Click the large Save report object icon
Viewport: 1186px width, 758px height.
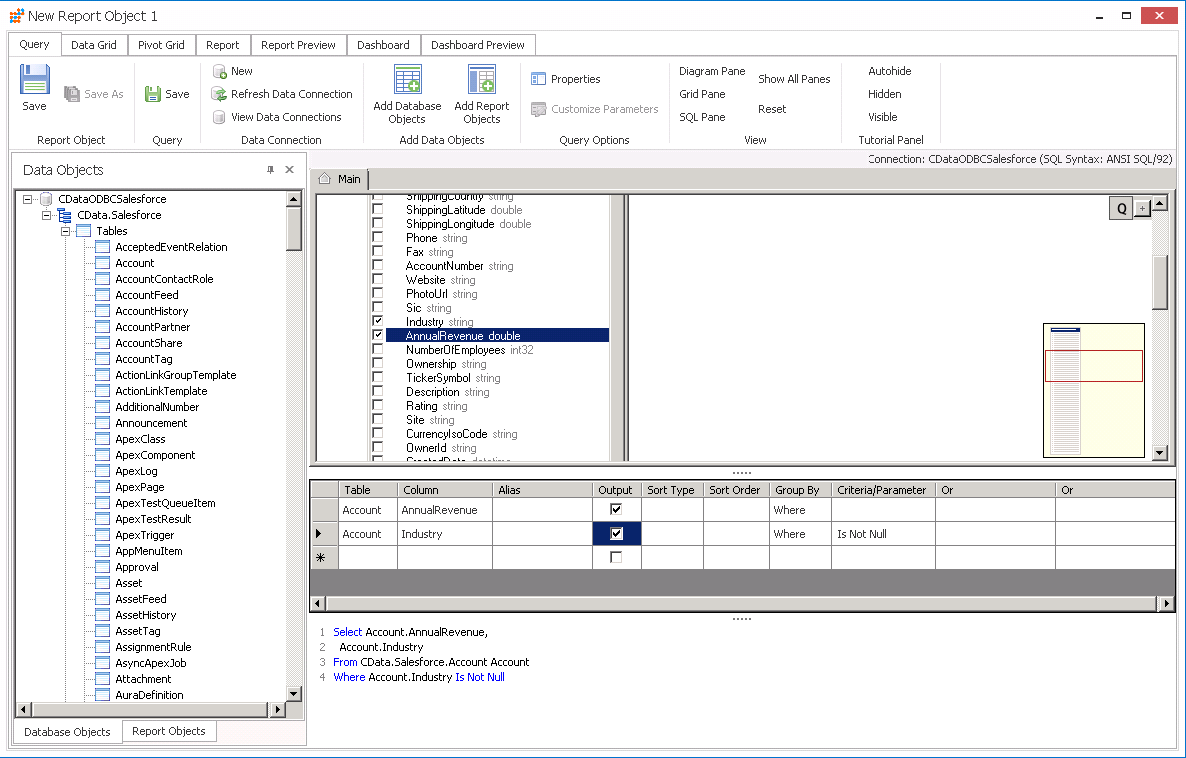coord(34,81)
